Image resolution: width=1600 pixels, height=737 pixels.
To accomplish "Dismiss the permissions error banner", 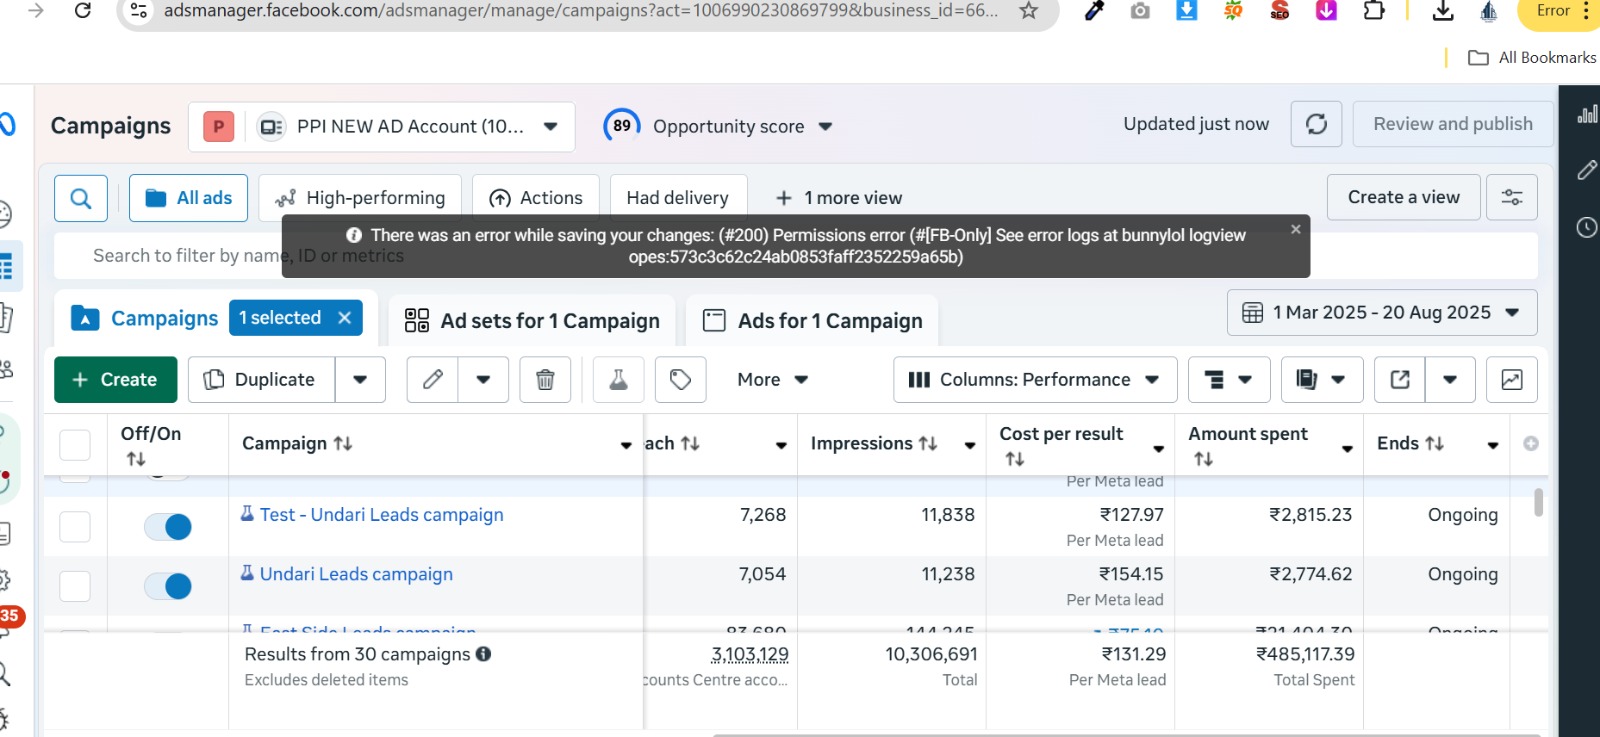I will click(x=1296, y=229).
